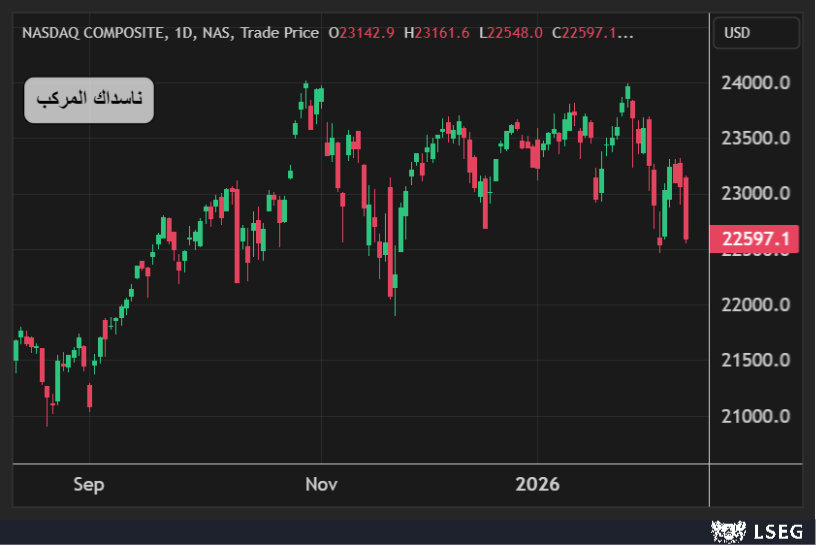Click the Sep label on time axis
The width and height of the screenshot is (816, 545).
[88, 485]
